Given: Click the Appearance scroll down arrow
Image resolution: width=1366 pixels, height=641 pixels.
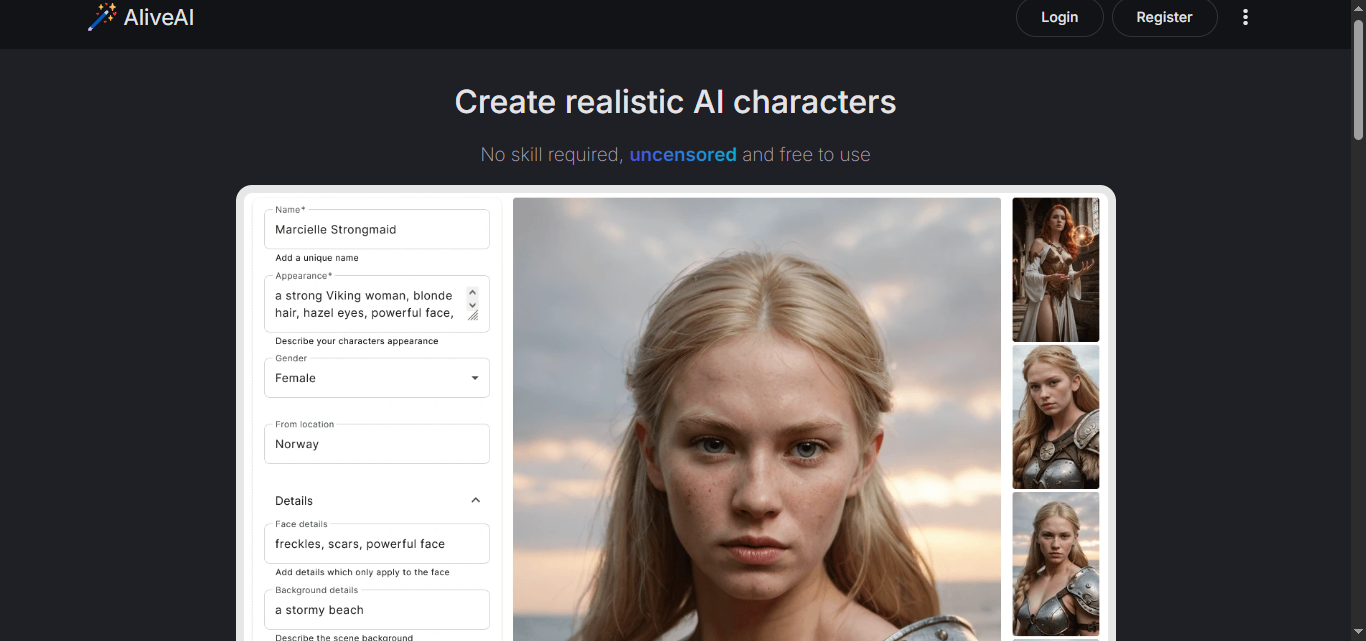Looking at the screenshot, I should (473, 304).
